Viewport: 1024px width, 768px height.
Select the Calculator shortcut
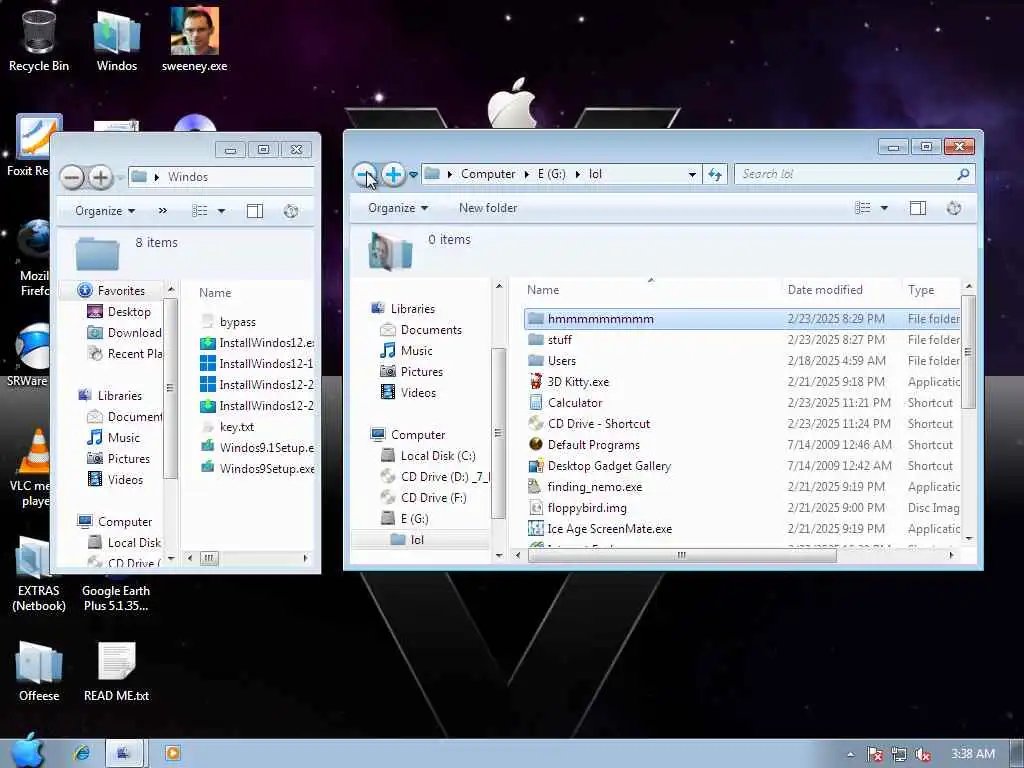(x=743, y=402)
